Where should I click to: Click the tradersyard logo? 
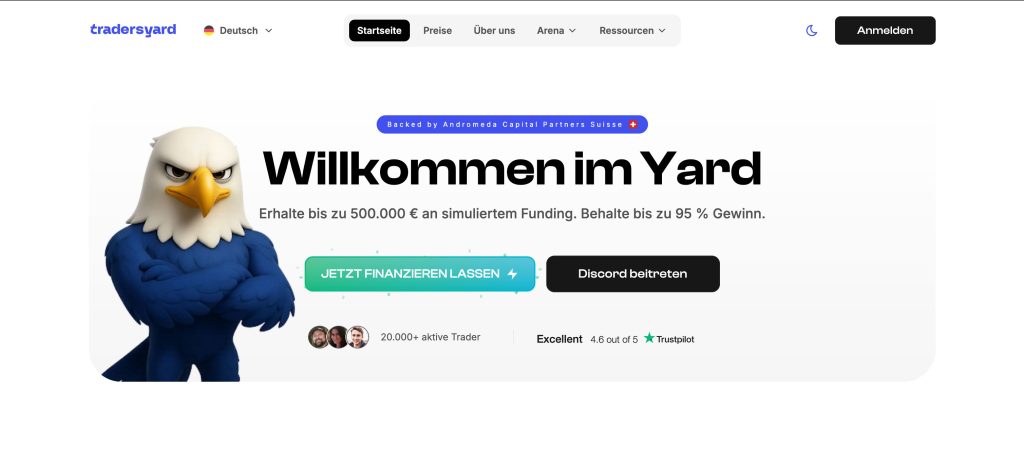[133, 30]
